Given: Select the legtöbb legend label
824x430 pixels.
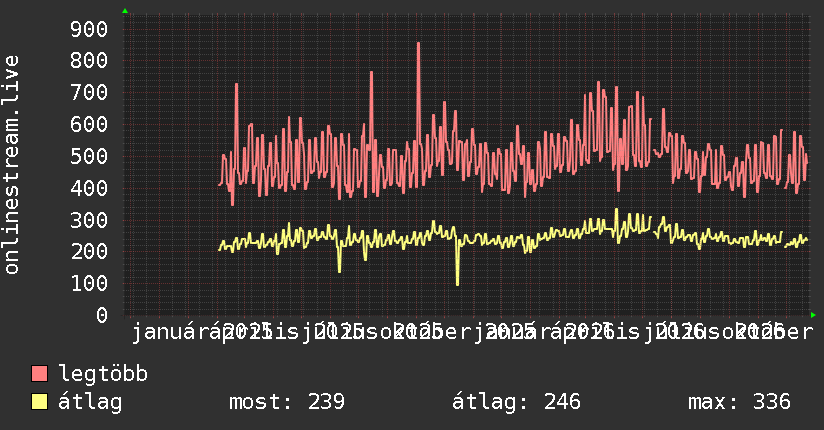Looking at the screenshot, I should point(103,374).
